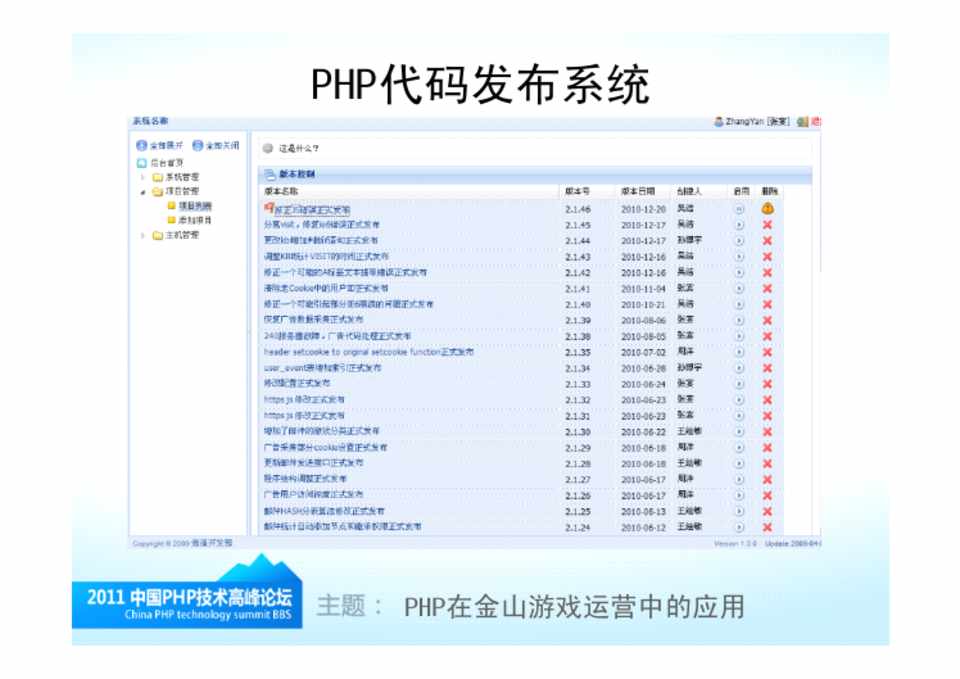The image size is (960, 679).
Task: Collapse the 项目管理 folder node
Action: (x=144, y=191)
